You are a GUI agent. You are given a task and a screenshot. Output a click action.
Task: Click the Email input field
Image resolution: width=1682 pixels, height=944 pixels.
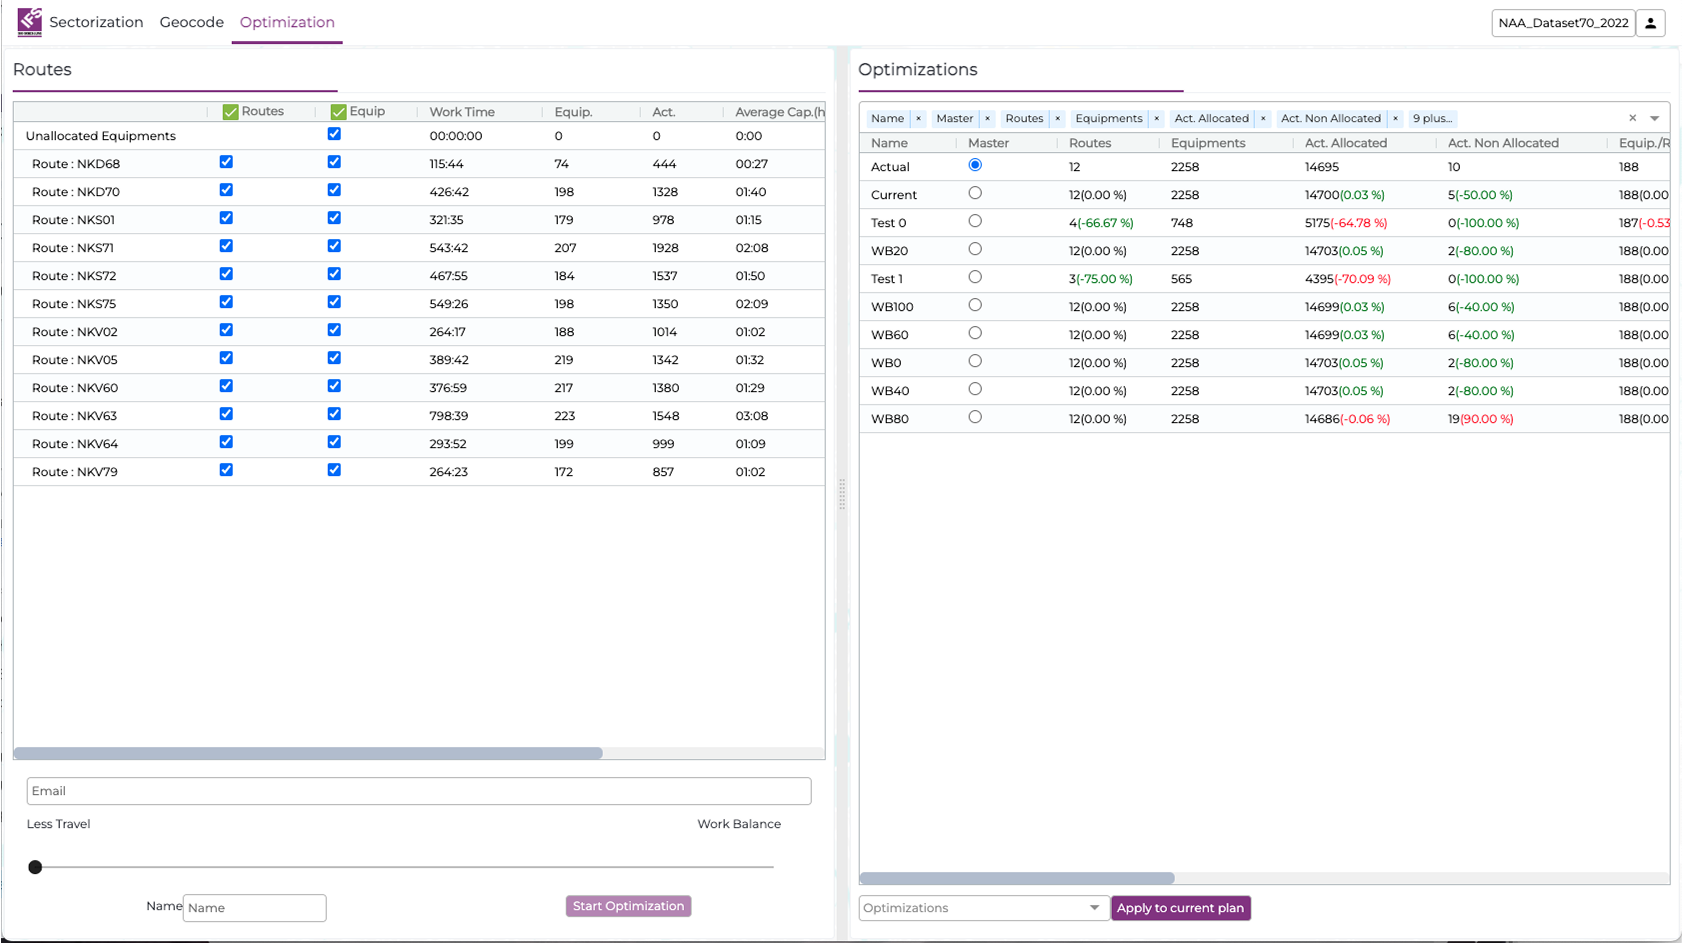point(419,791)
